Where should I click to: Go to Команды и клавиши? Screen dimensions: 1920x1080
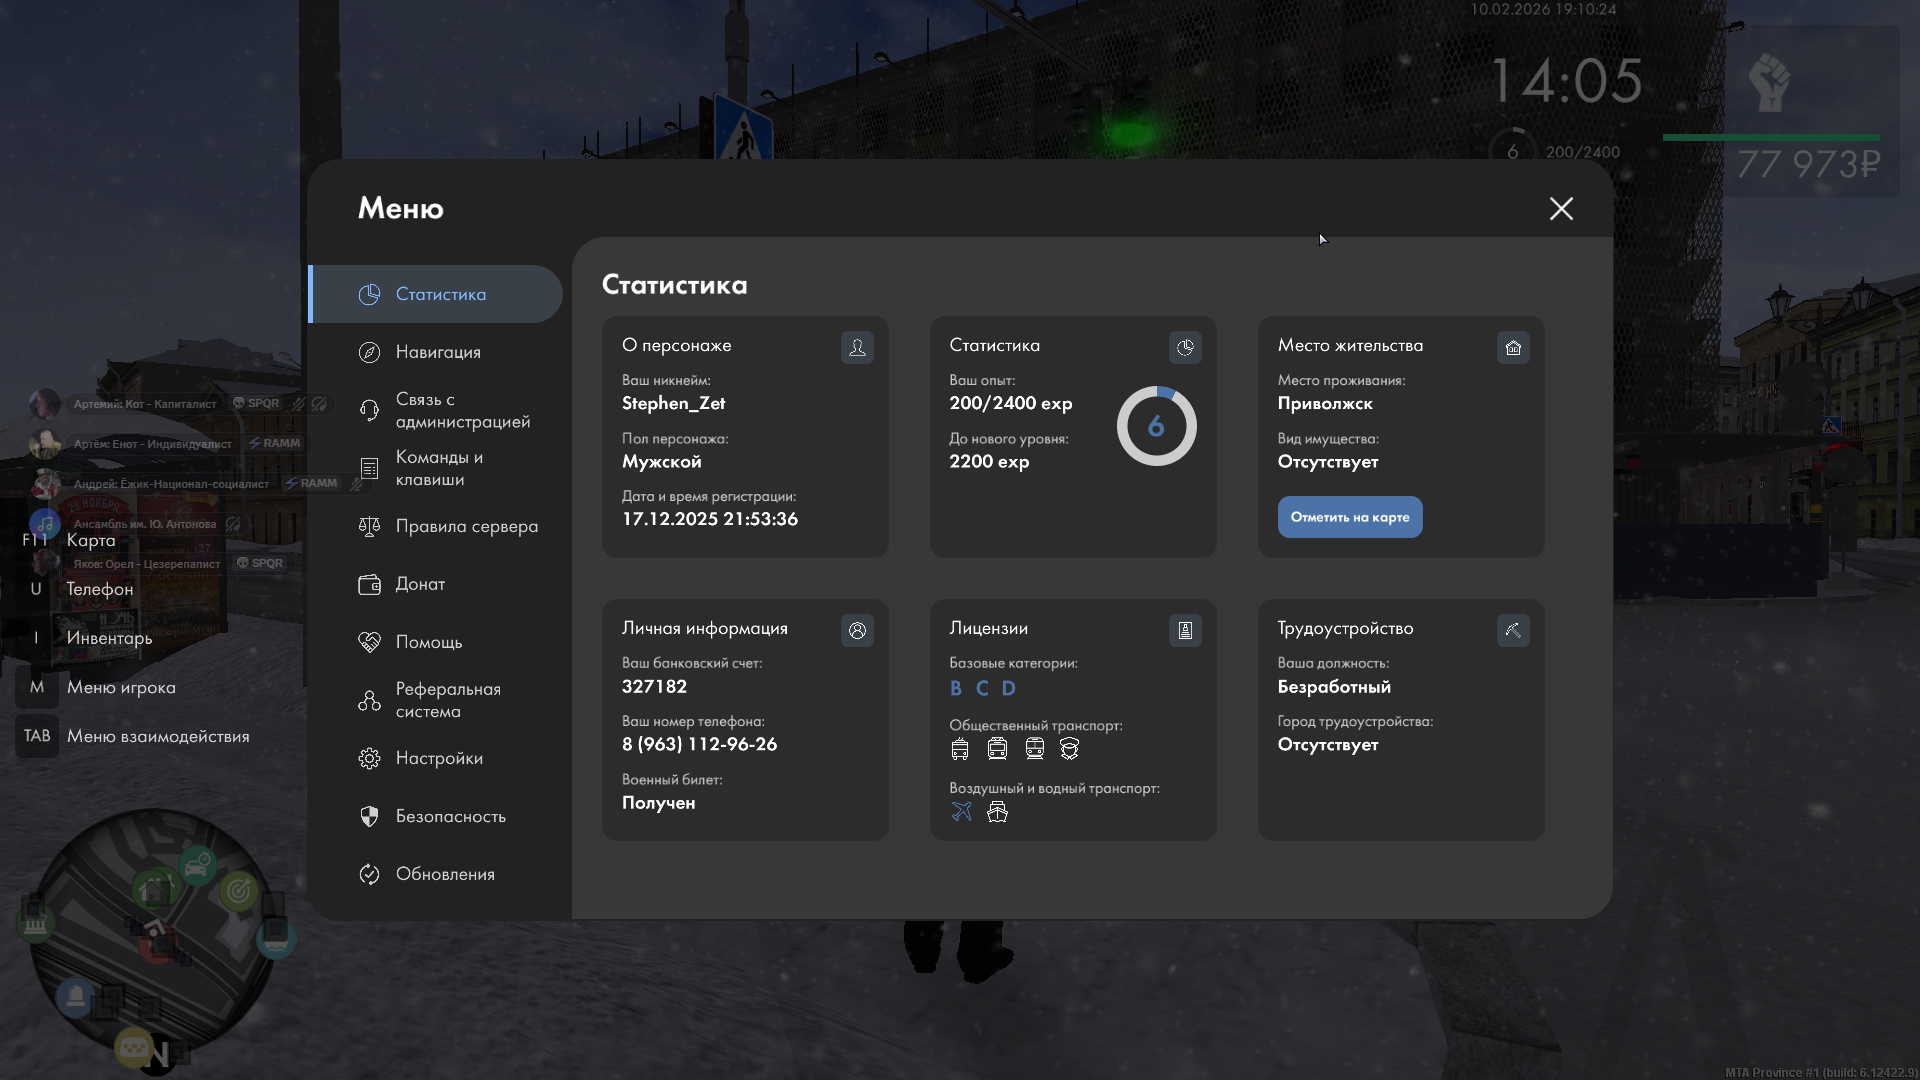pyautogui.click(x=438, y=468)
